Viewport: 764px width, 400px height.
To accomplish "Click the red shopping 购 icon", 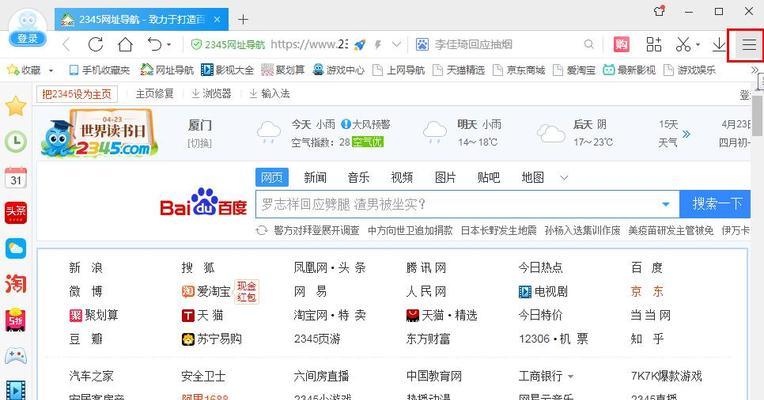I will (621, 44).
